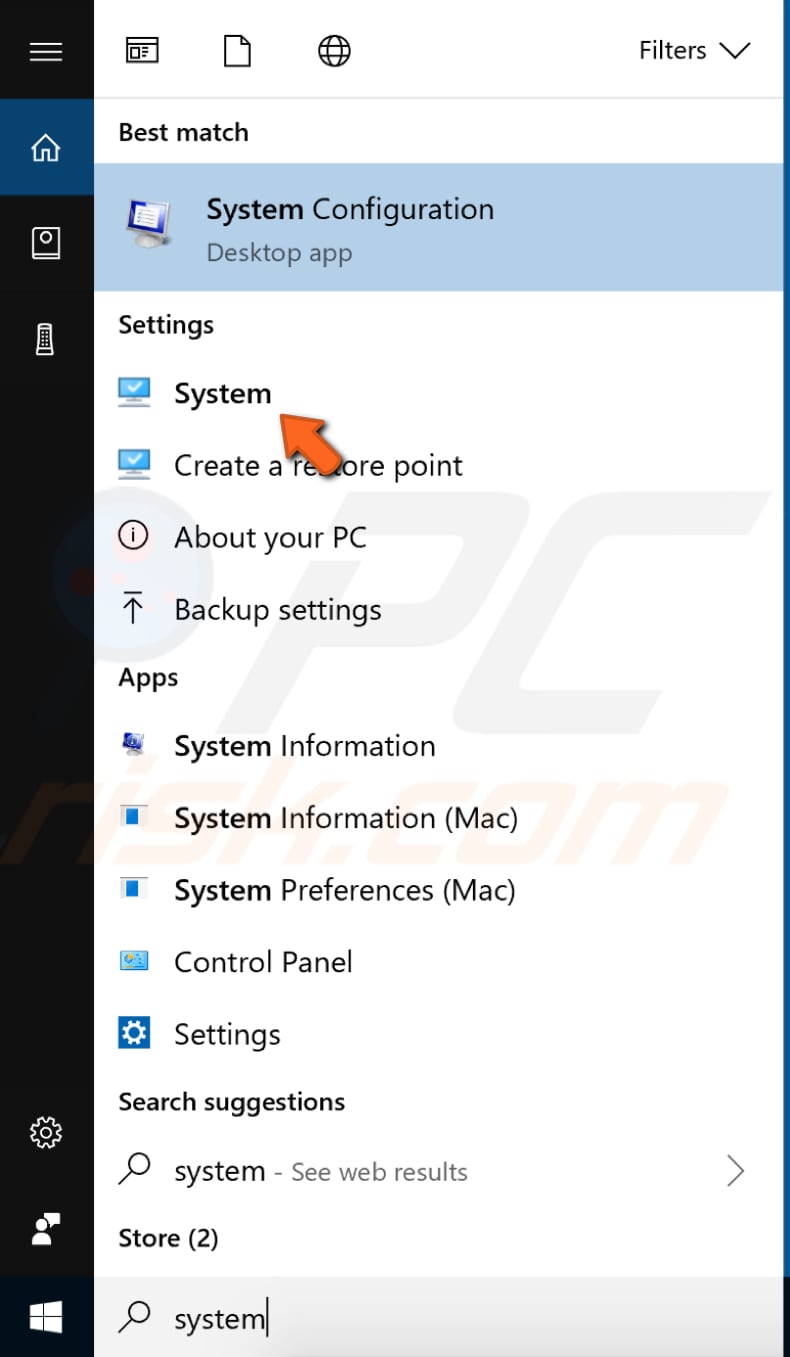Open Settings via the gear icon

pos(46,1133)
